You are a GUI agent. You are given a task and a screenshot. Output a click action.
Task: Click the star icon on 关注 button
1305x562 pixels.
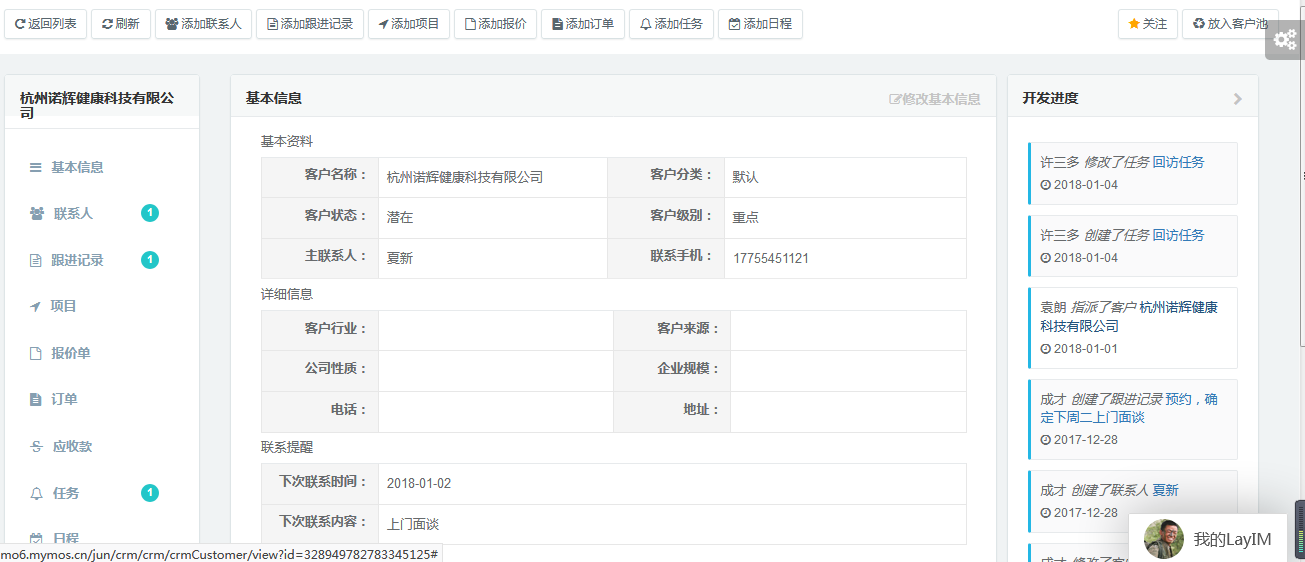1133,24
